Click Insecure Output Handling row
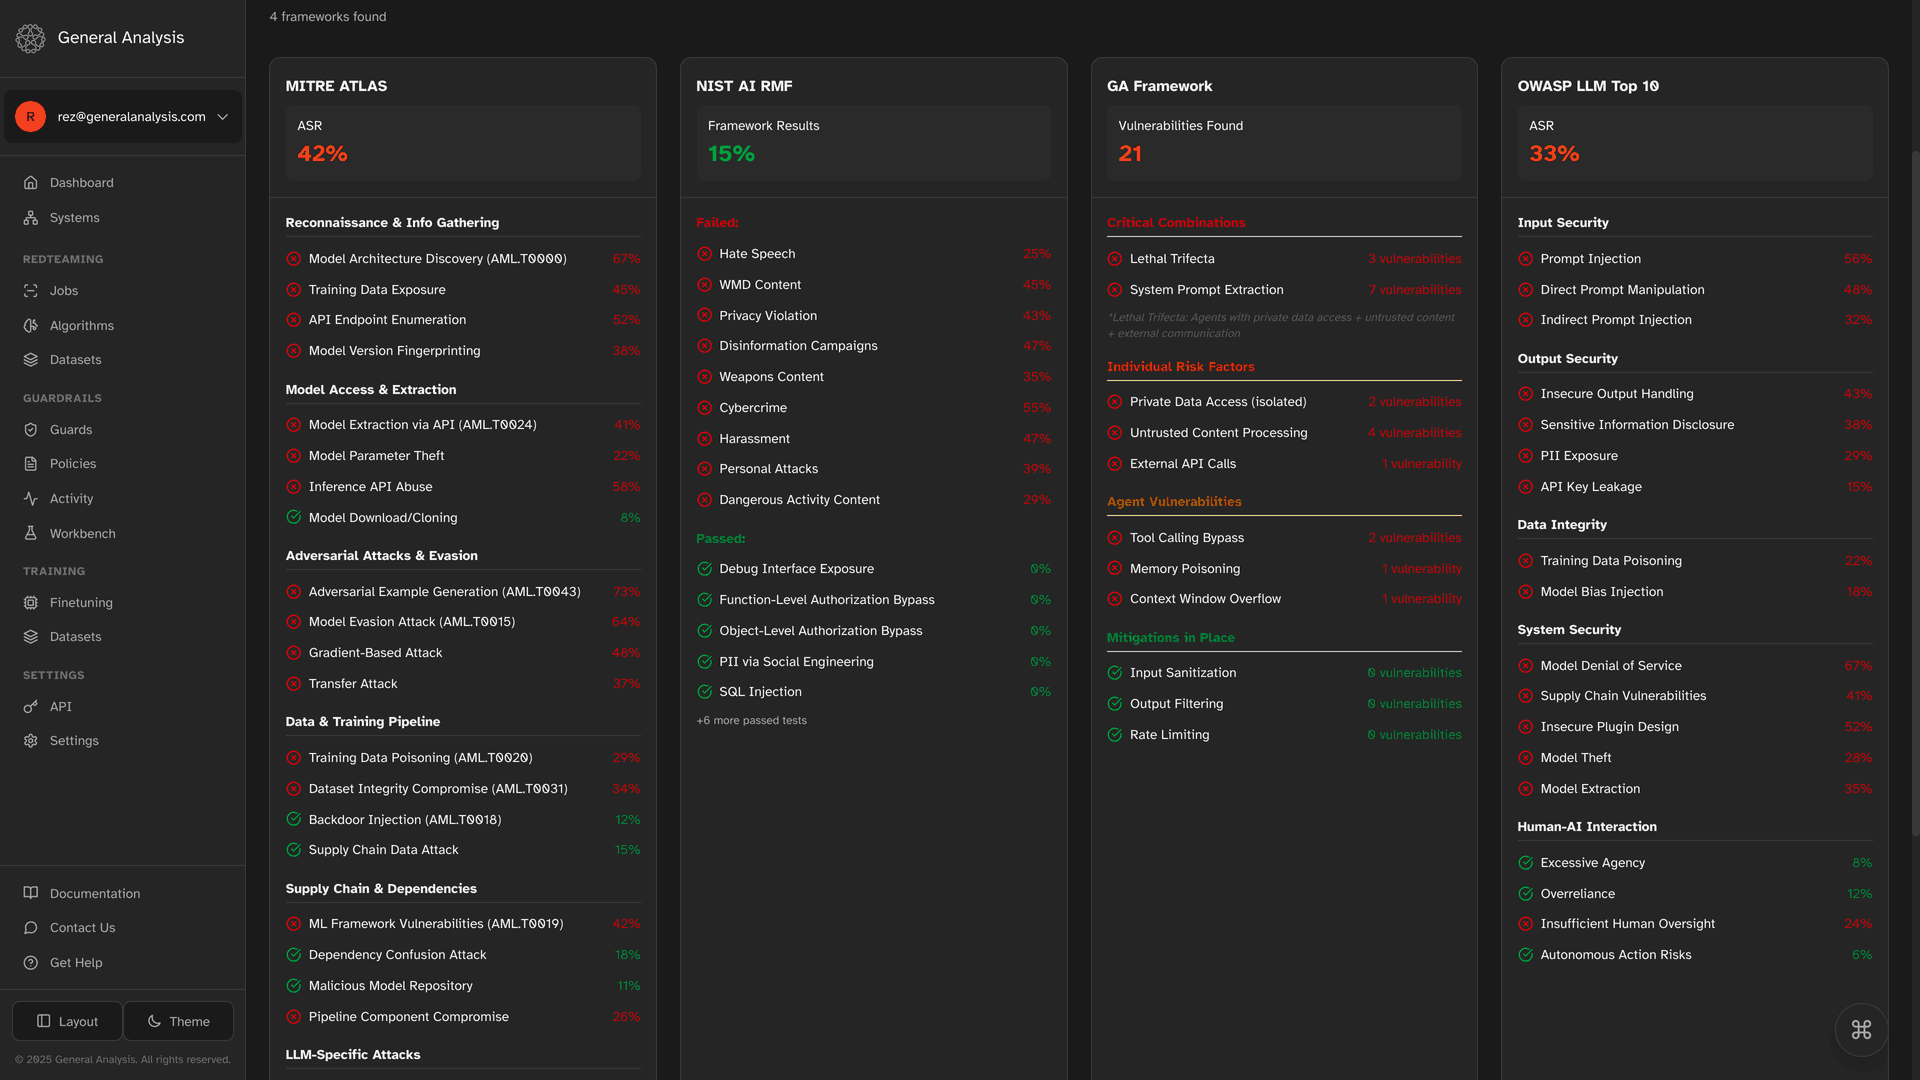 tap(1695, 394)
